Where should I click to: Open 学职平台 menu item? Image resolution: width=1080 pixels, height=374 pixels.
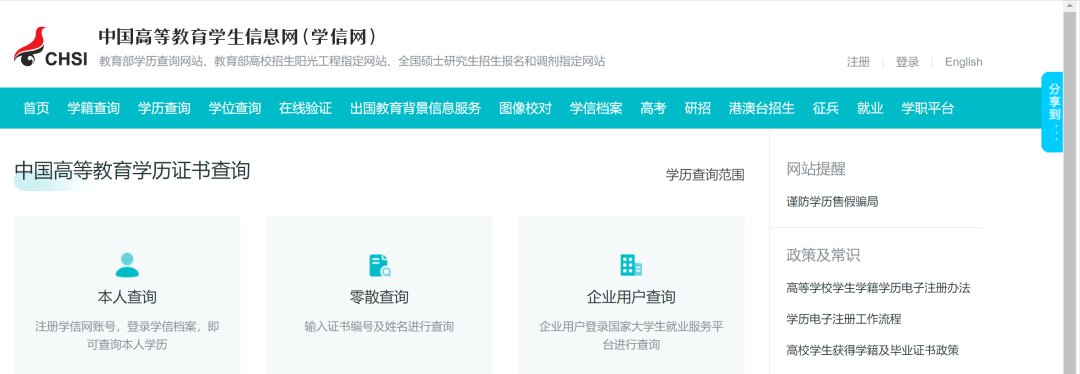coord(928,108)
